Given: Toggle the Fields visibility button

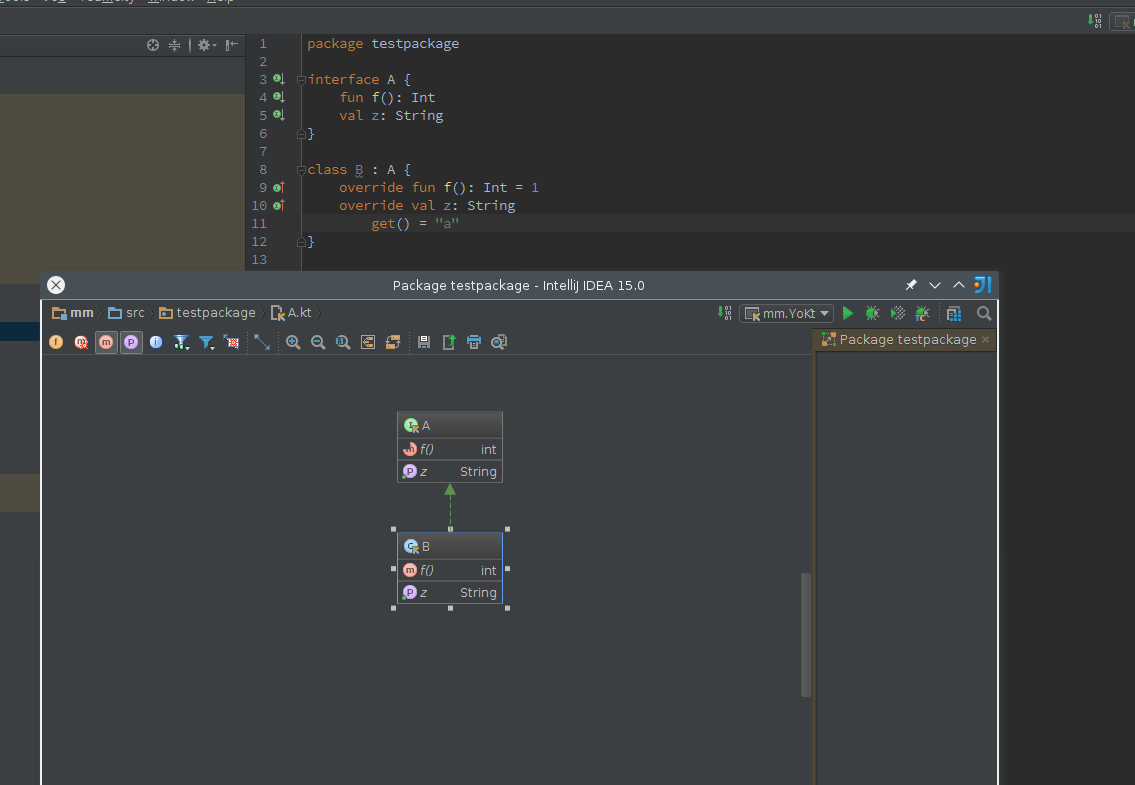Looking at the screenshot, I should (x=56, y=342).
